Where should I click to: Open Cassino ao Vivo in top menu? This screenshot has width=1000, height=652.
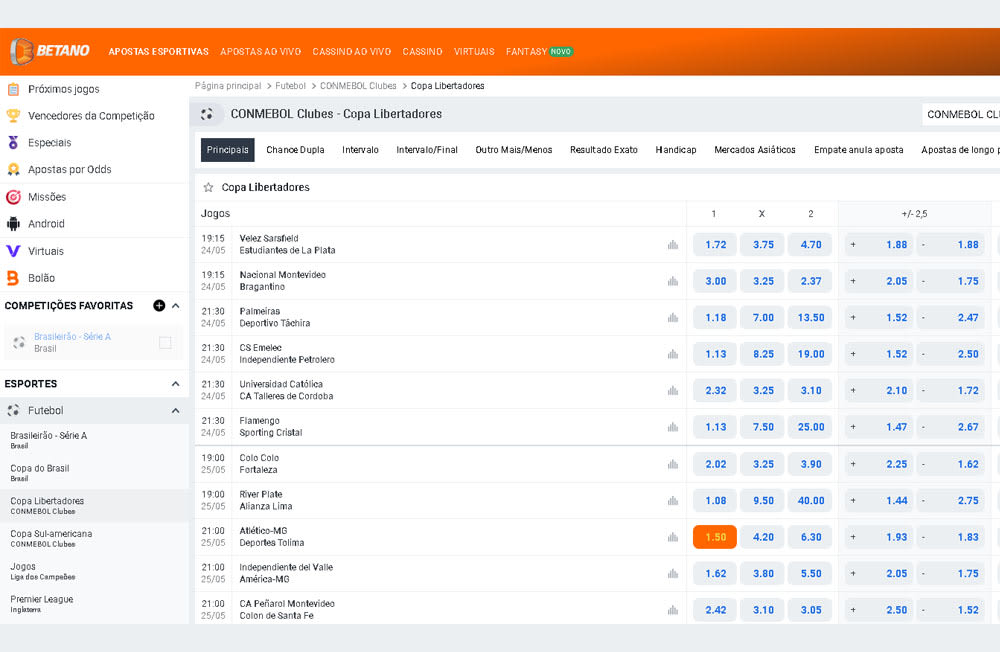click(351, 52)
